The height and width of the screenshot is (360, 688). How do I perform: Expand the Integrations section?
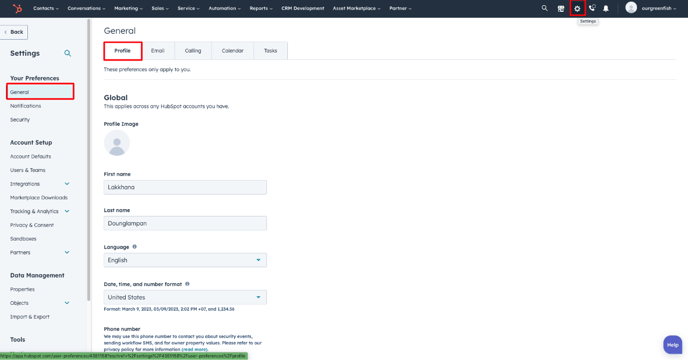click(40, 184)
